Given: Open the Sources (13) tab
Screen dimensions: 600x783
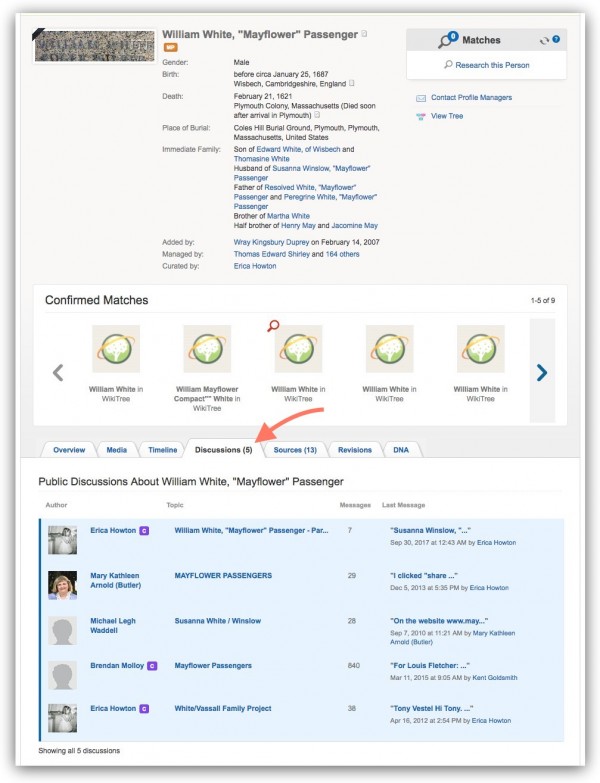Looking at the screenshot, I should pos(295,450).
